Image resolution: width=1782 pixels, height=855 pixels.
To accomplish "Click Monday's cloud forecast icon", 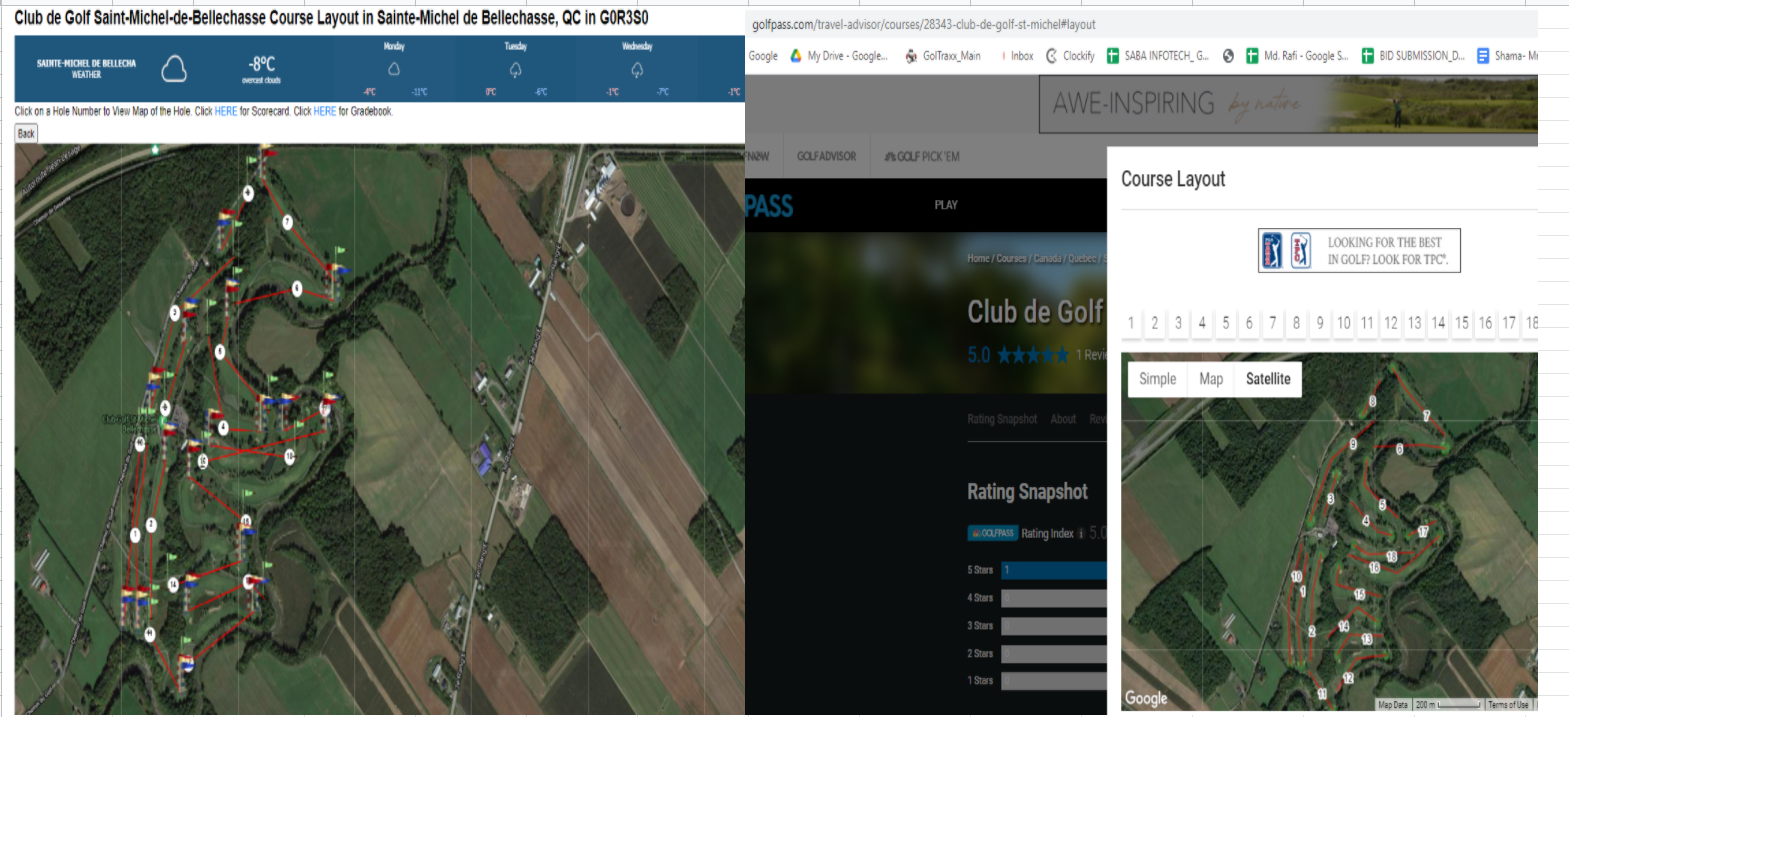I will [394, 69].
